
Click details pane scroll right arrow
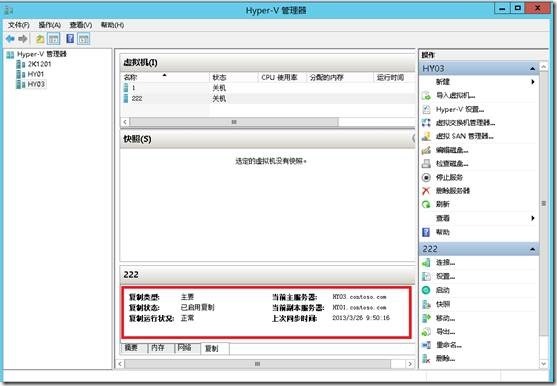pyautogui.click(x=410, y=364)
